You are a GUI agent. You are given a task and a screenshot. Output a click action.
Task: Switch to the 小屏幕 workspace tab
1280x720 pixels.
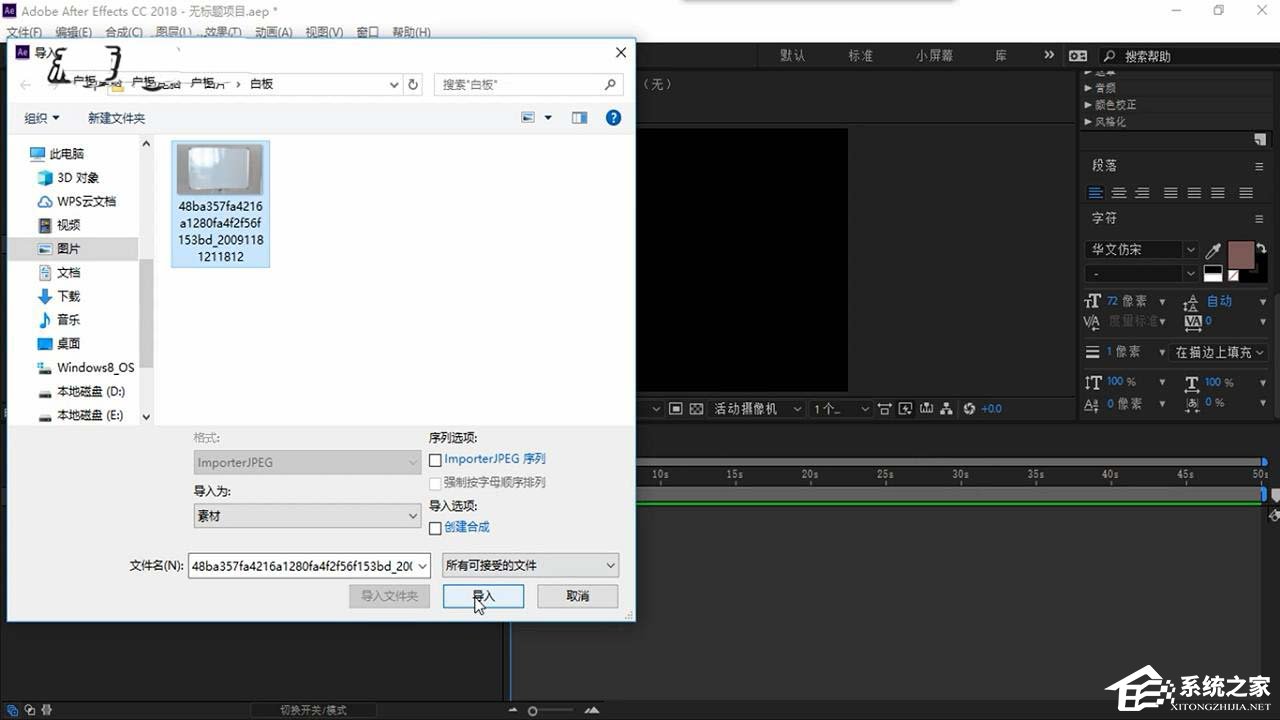point(933,56)
